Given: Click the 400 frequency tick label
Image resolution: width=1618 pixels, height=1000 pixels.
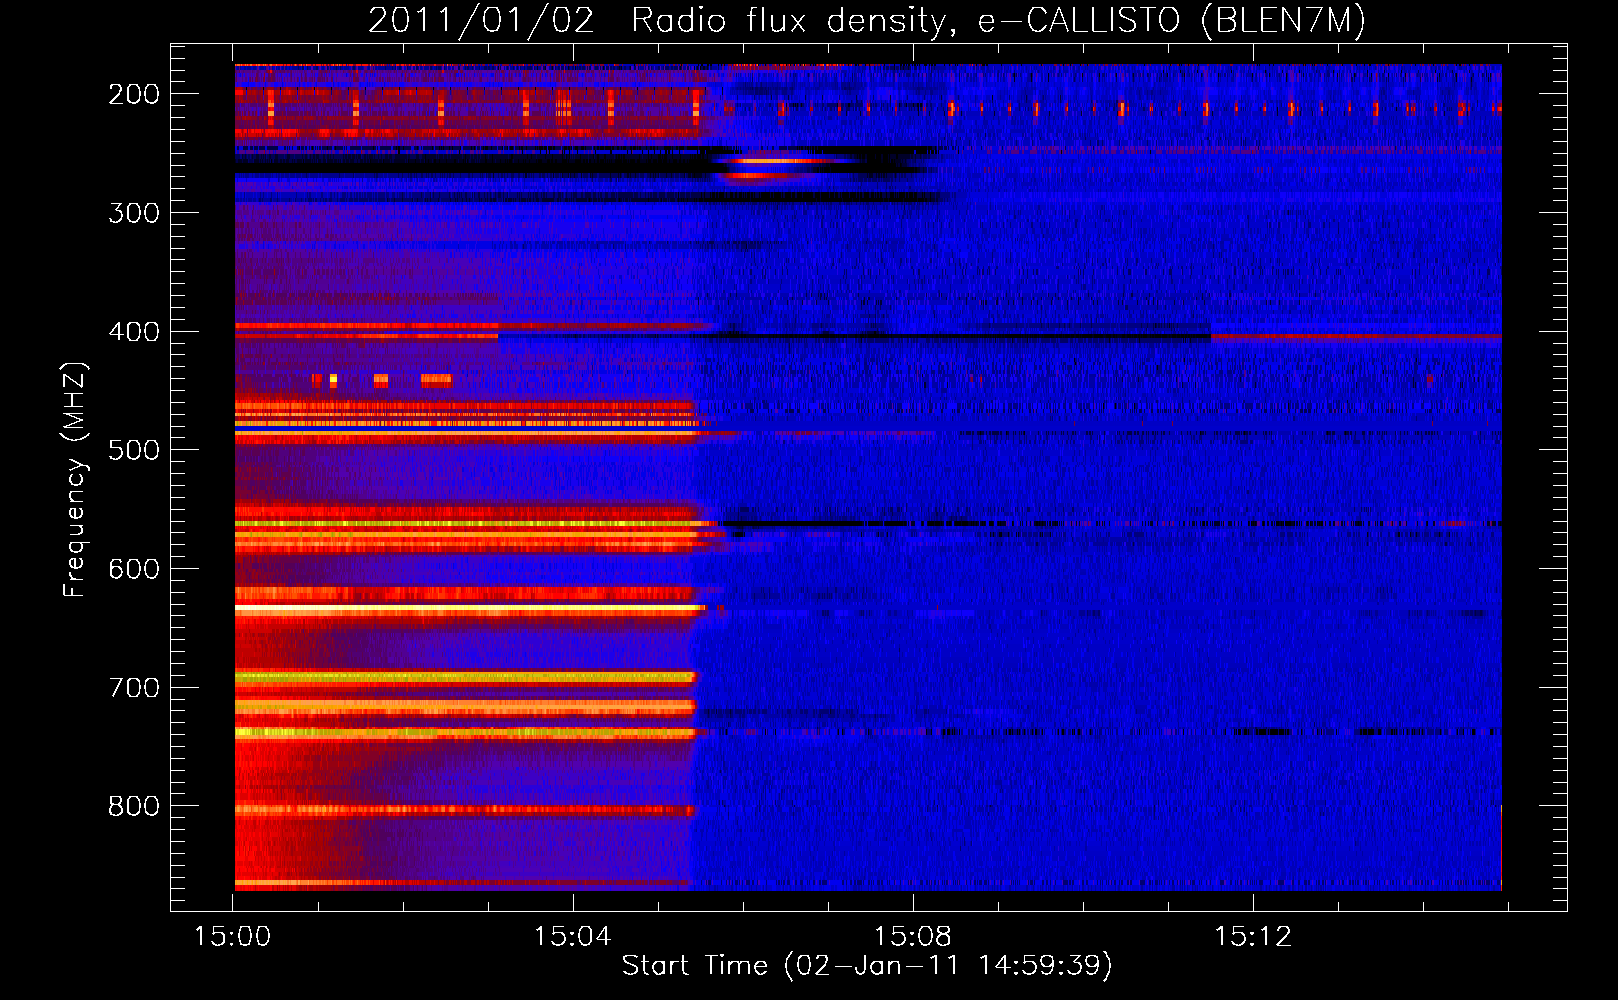Looking at the screenshot, I should [x=134, y=332].
